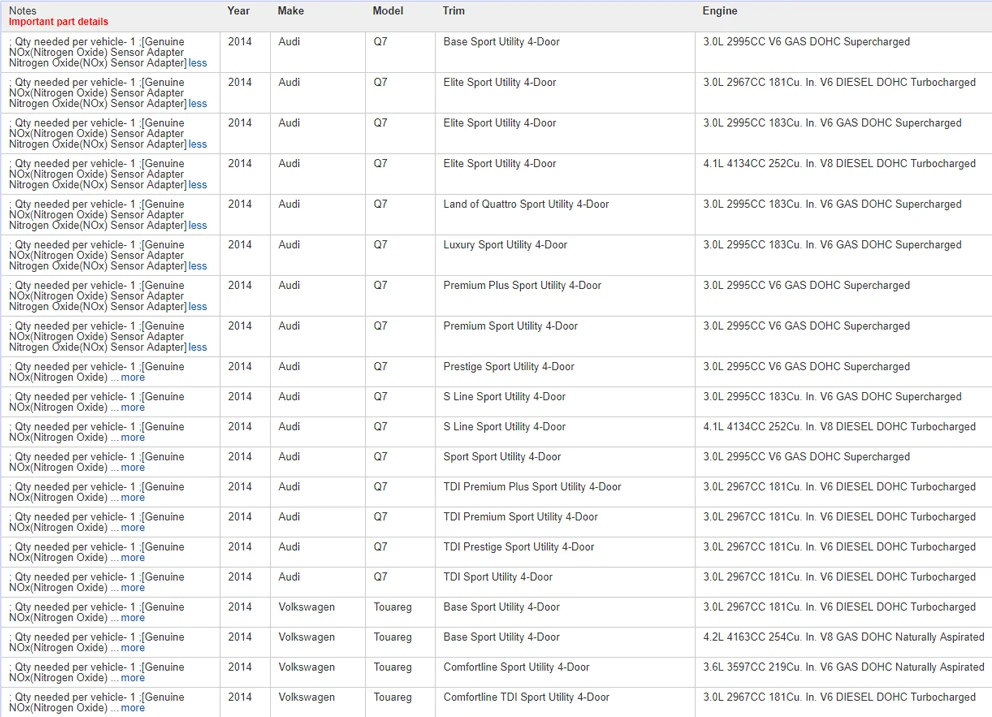
Task: Click year 2014 in Audi Q7 Base row
Action: tap(240, 42)
